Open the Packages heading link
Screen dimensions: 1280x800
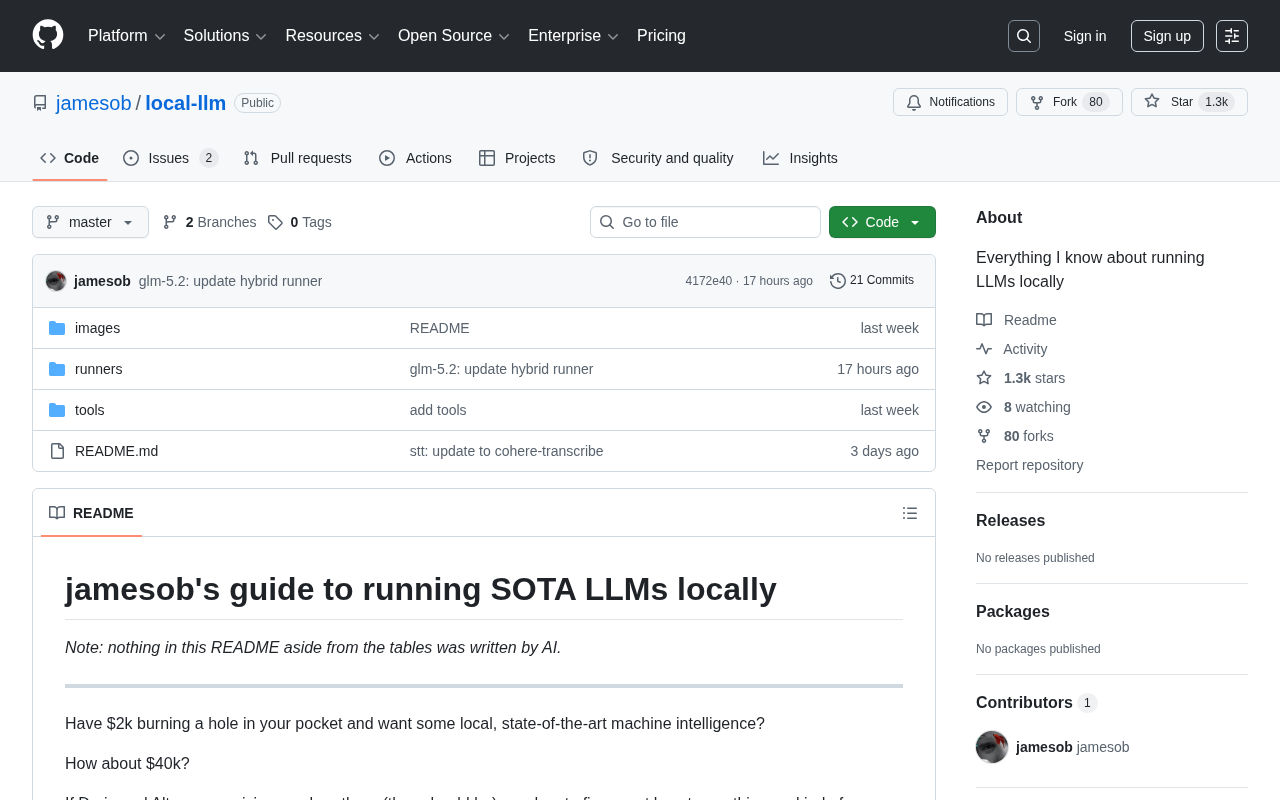(1013, 612)
